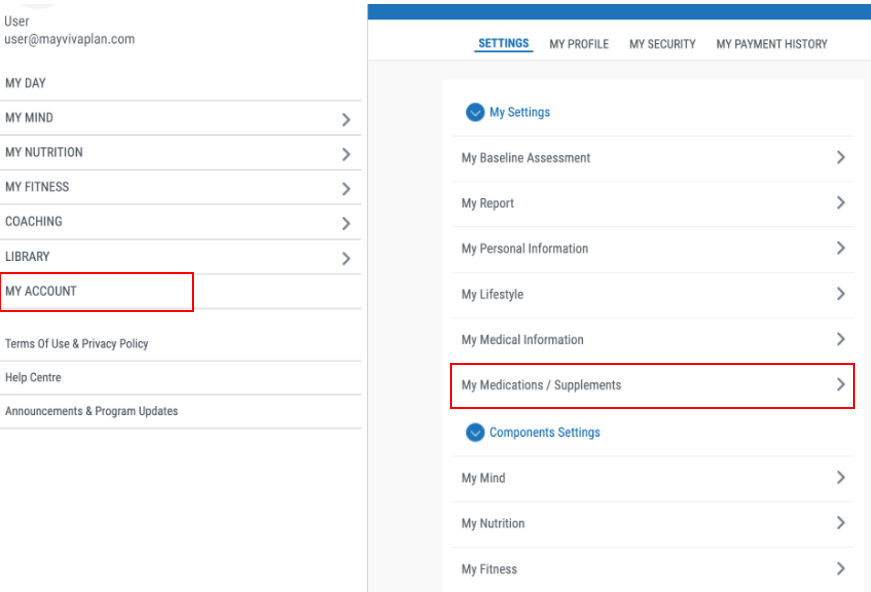Switch to the MY PROFILE tab
The image size is (871, 592).
[579, 44]
